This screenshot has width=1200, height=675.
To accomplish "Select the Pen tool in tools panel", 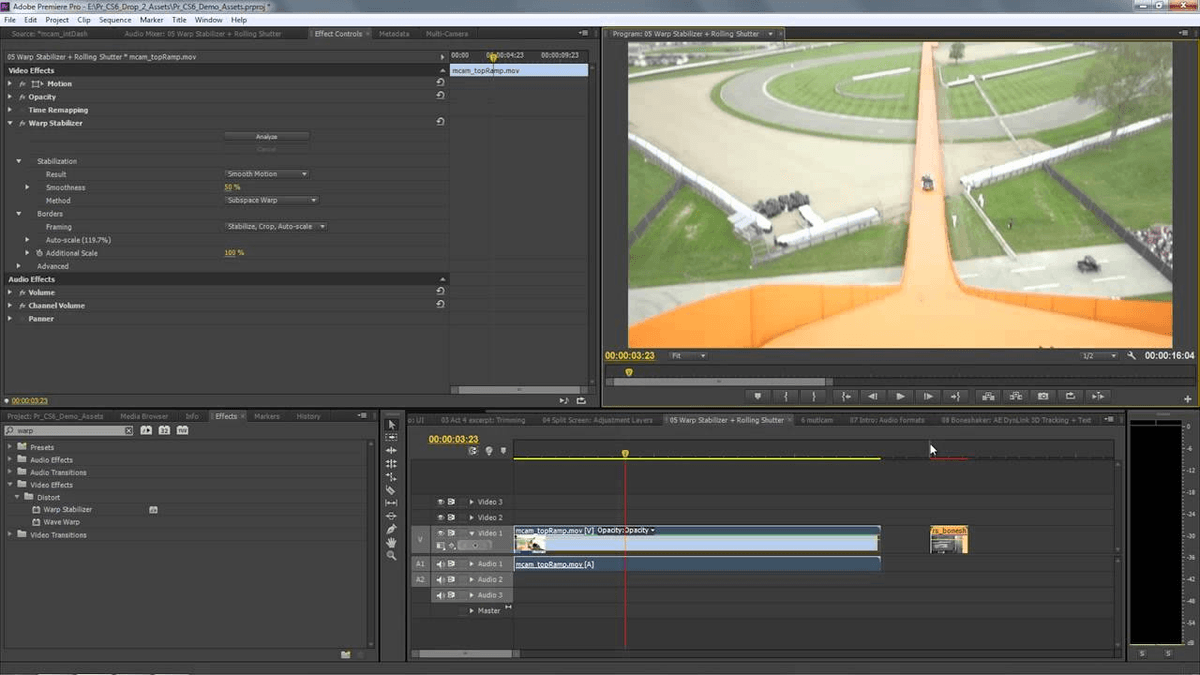I will click(x=391, y=529).
